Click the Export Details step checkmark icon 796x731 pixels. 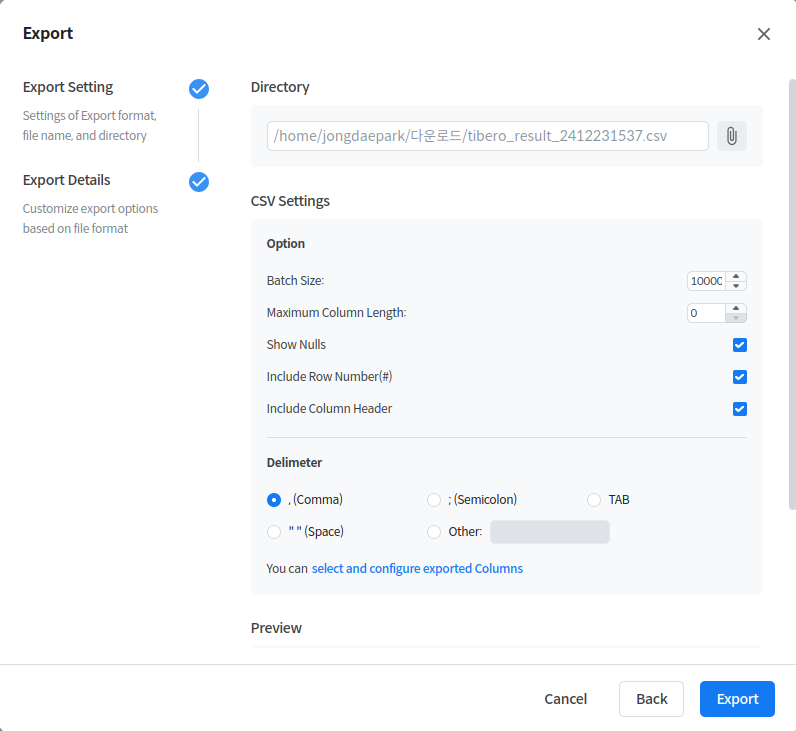(x=199, y=182)
